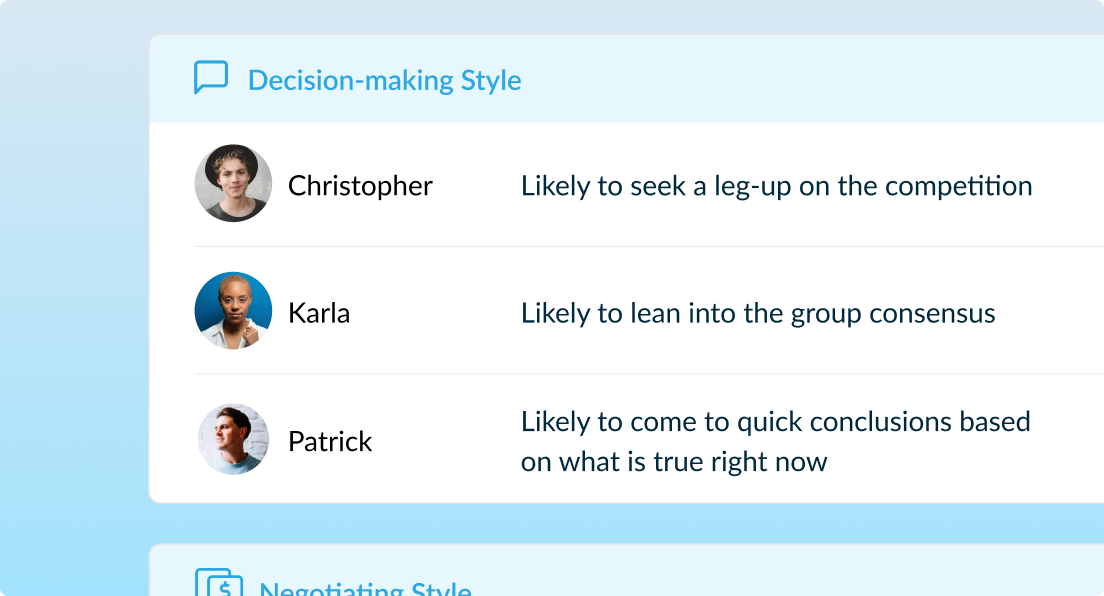Click the speech bubble icon beside Decision-making Style

pos(211,78)
